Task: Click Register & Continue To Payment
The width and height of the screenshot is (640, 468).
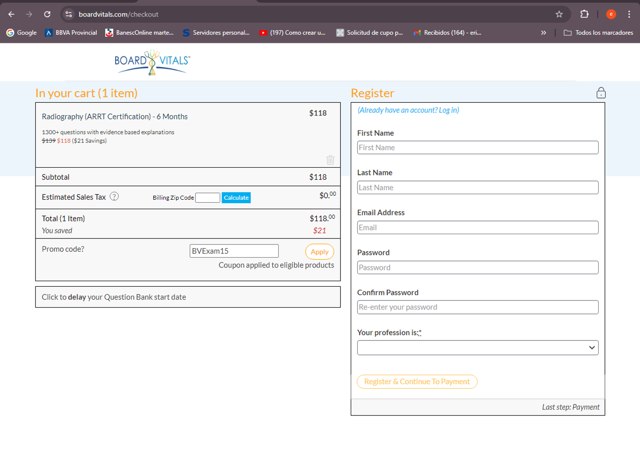Action: coord(417,381)
